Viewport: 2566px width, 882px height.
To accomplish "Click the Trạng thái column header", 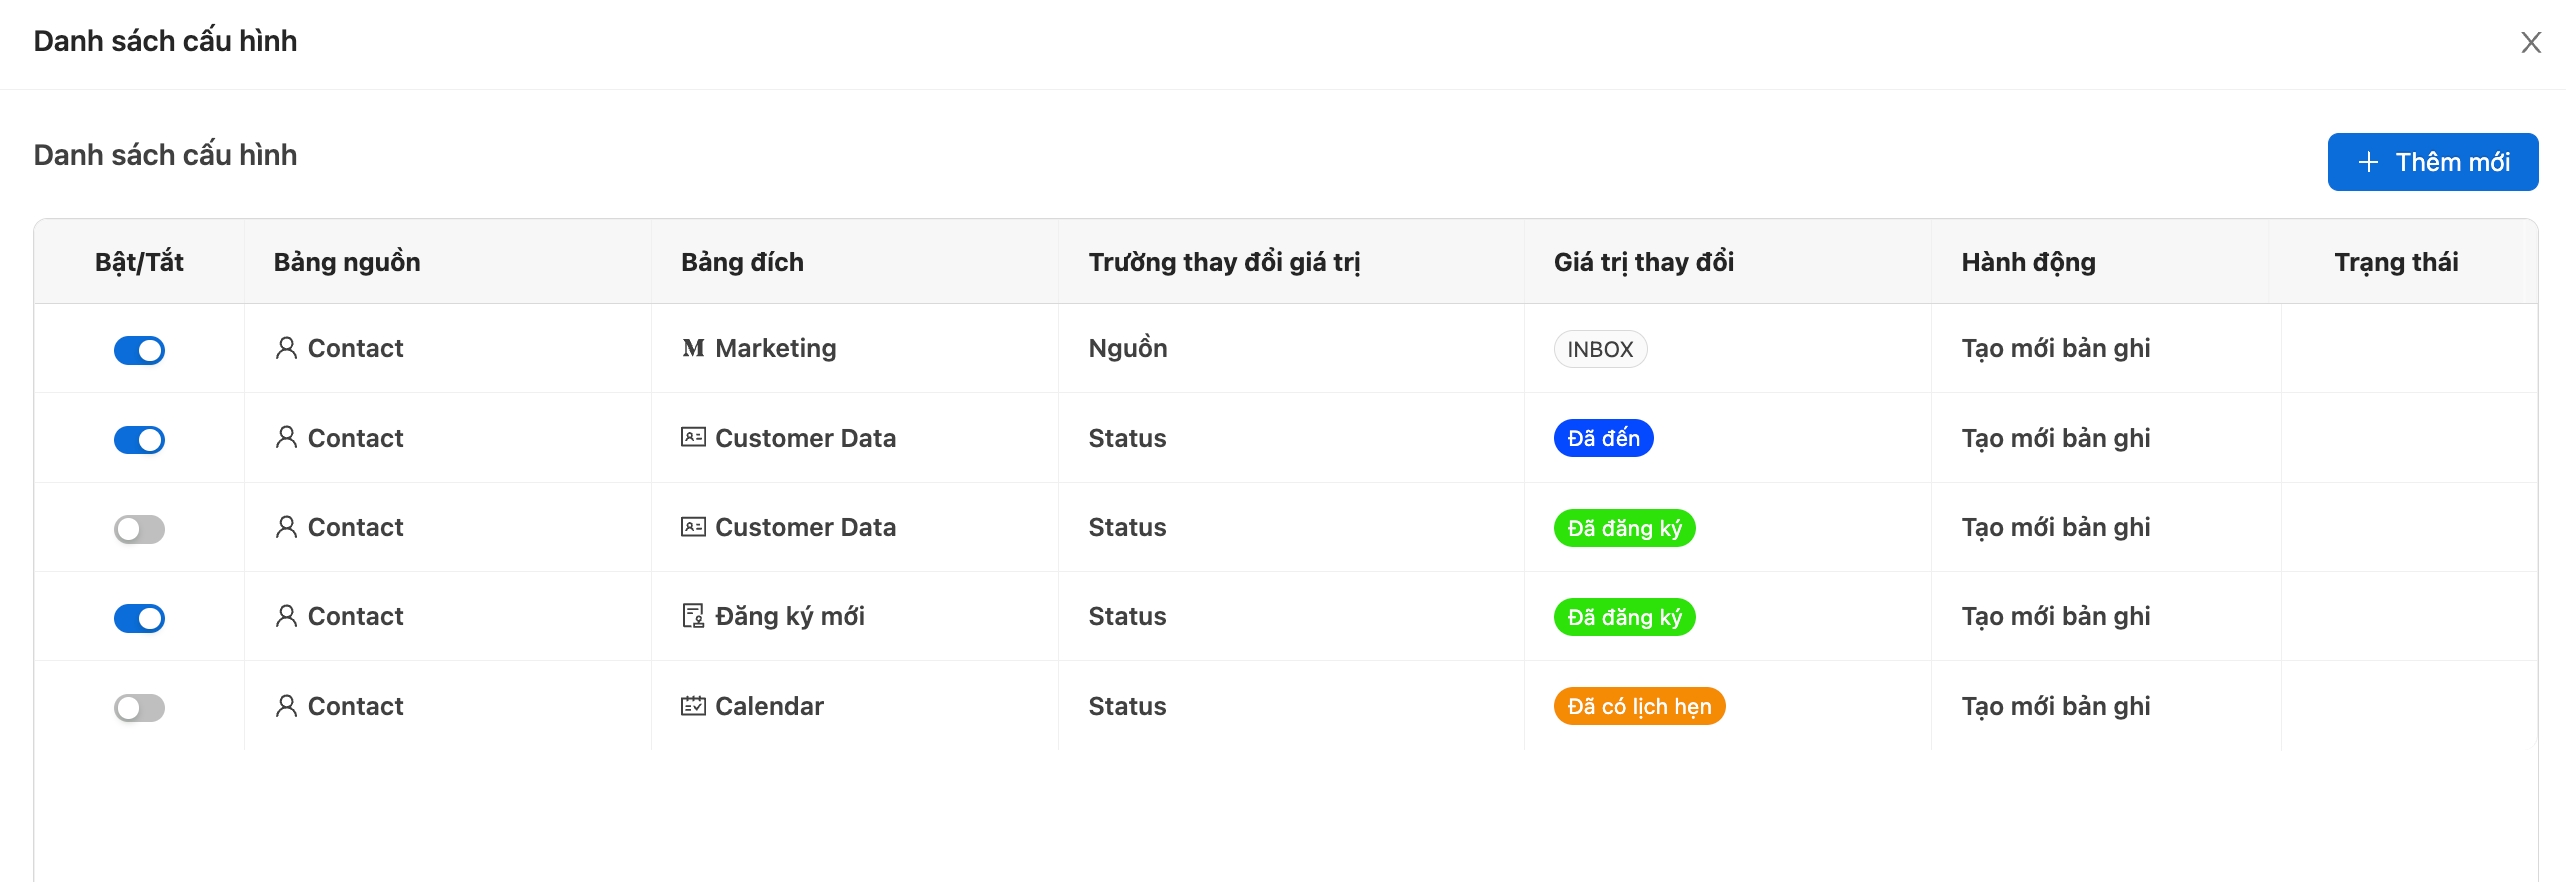I will [x=2396, y=262].
